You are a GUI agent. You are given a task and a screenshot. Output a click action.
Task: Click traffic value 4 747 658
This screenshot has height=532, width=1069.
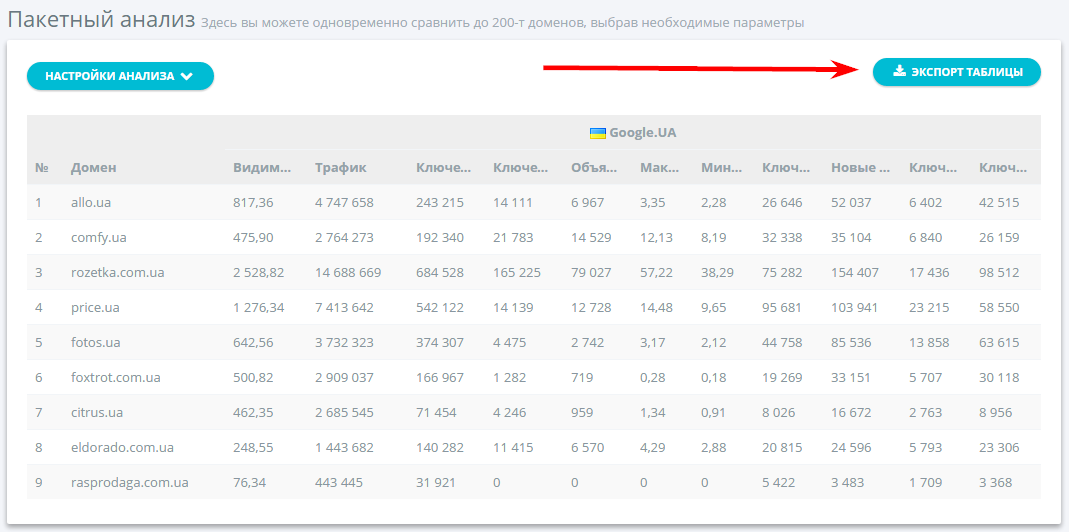[x=344, y=203]
